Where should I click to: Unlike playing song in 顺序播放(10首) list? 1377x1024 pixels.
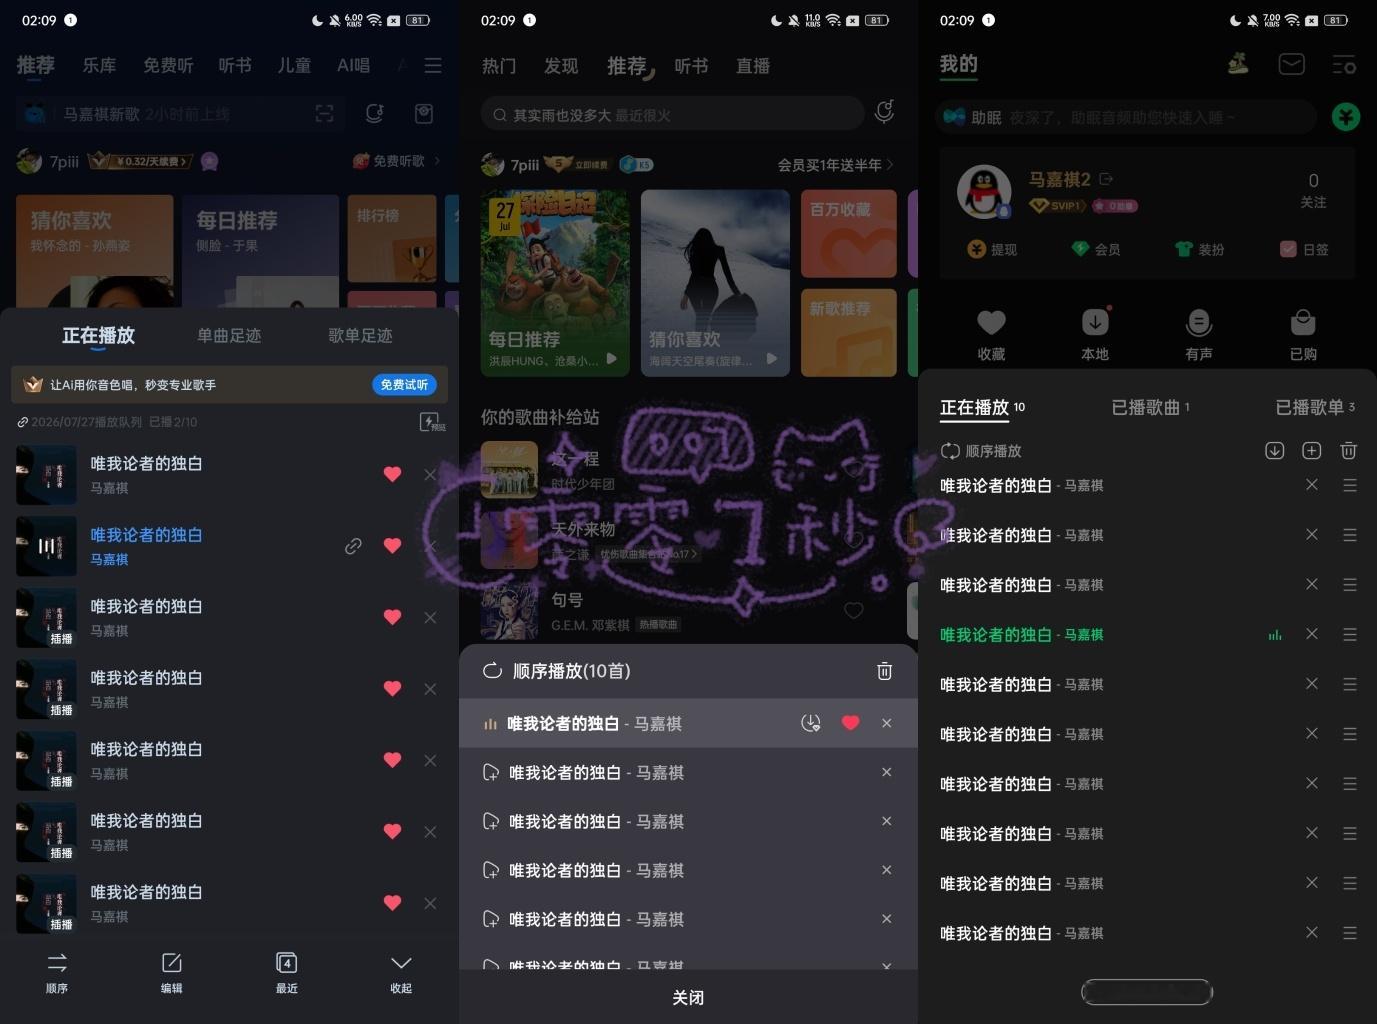pyautogui.click(x=850, y=723)
